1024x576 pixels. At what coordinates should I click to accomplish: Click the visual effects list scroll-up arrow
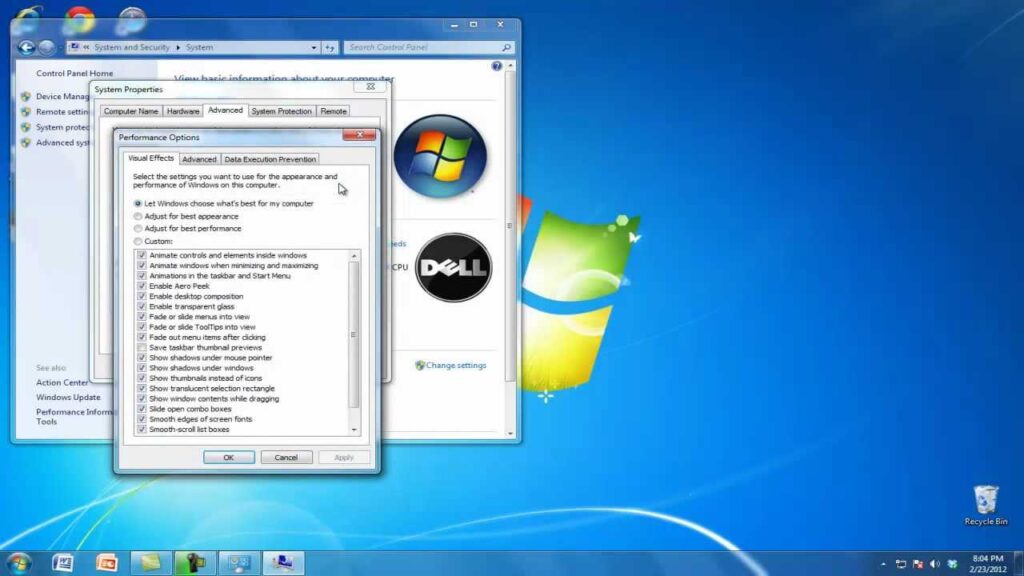354,256
